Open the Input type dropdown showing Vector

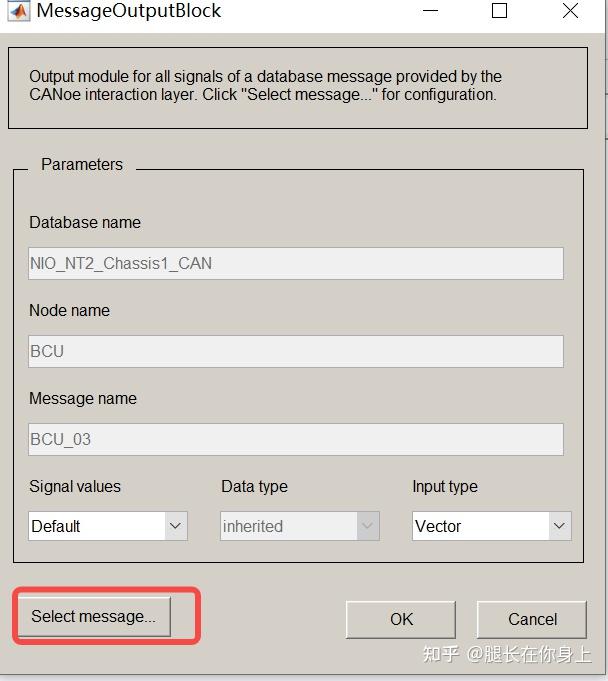(492, 526)
